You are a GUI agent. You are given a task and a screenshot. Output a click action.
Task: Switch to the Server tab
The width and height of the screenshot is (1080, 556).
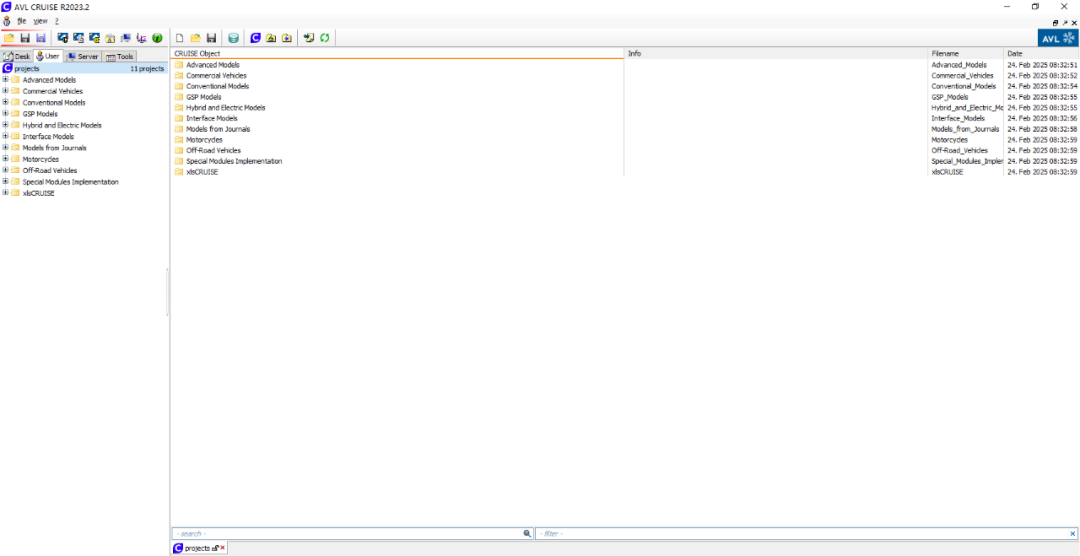pos(83,57)
